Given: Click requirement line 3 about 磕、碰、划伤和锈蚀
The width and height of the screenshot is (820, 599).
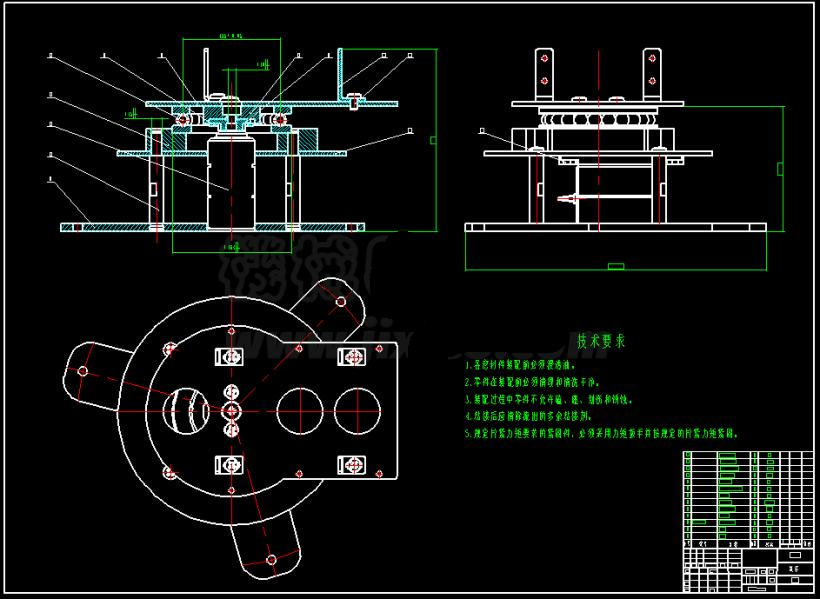Looking at the screenshot, I should click(x=550, y=400).
